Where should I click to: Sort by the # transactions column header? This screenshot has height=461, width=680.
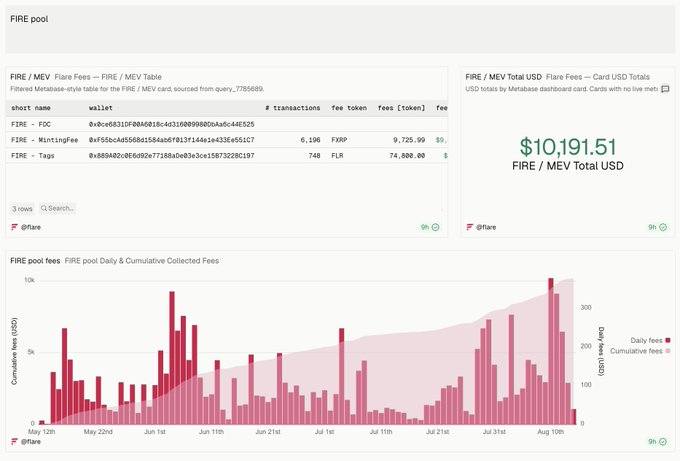click(293, 108)
